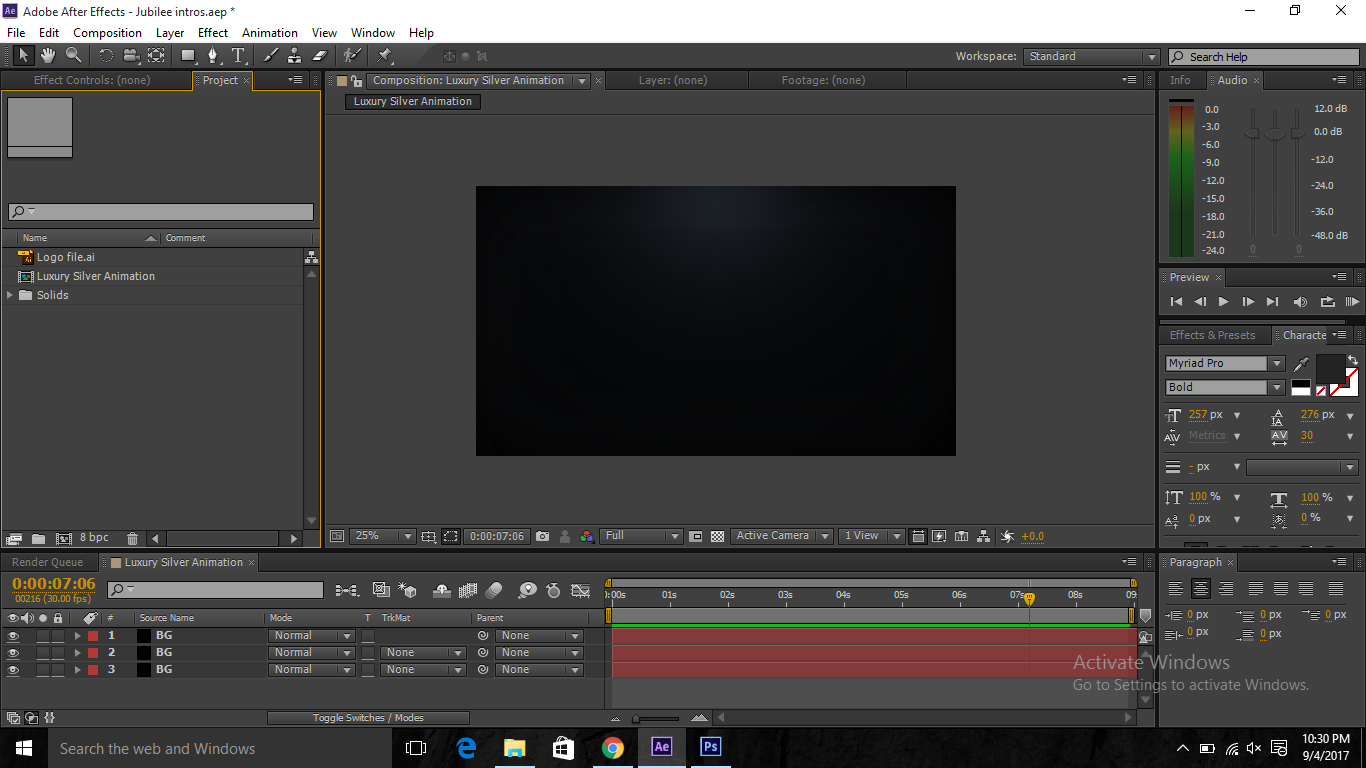This screenshot has width=1366, height=768.
Task: Select the Pen tool
Action: tap(213, 56)
